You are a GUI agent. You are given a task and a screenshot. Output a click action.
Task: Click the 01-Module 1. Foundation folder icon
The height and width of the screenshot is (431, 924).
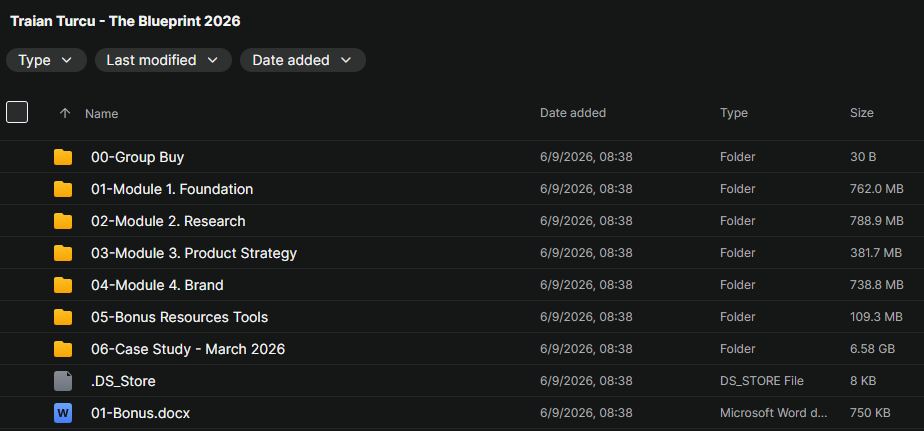coord(62,189)
